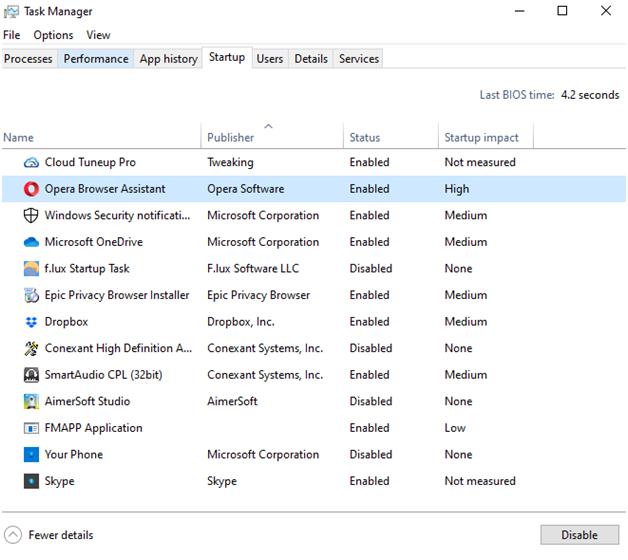Select the Opera Browser Assistant icon

[x=30, y=189]
